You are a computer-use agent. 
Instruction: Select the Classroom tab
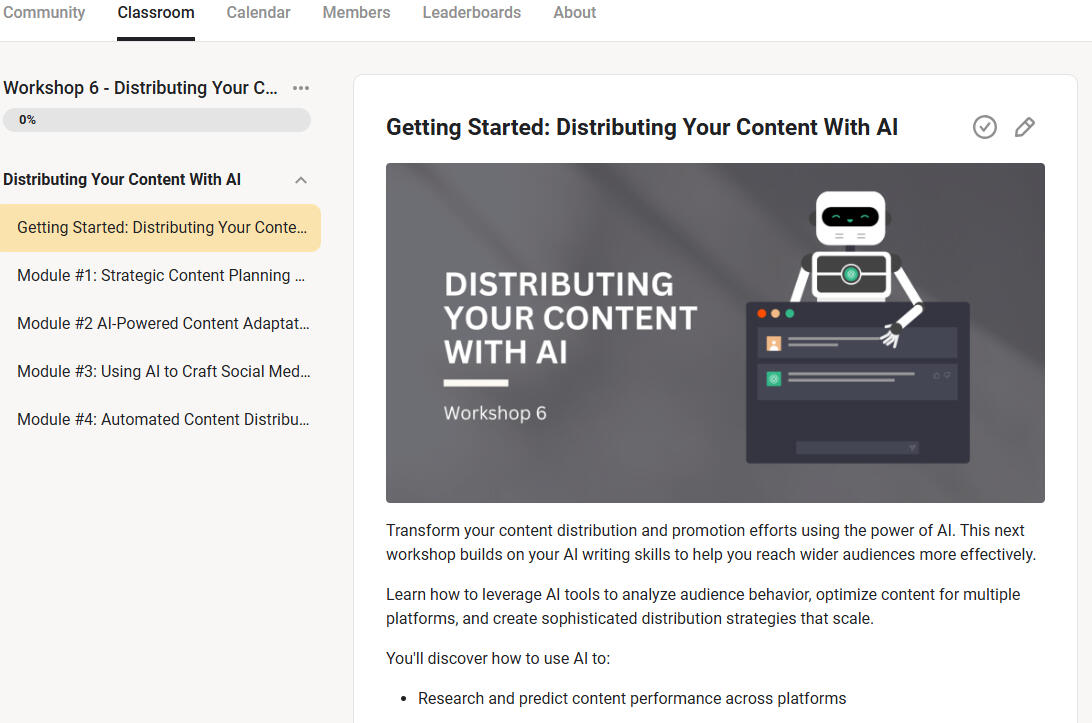click(156, 13)
